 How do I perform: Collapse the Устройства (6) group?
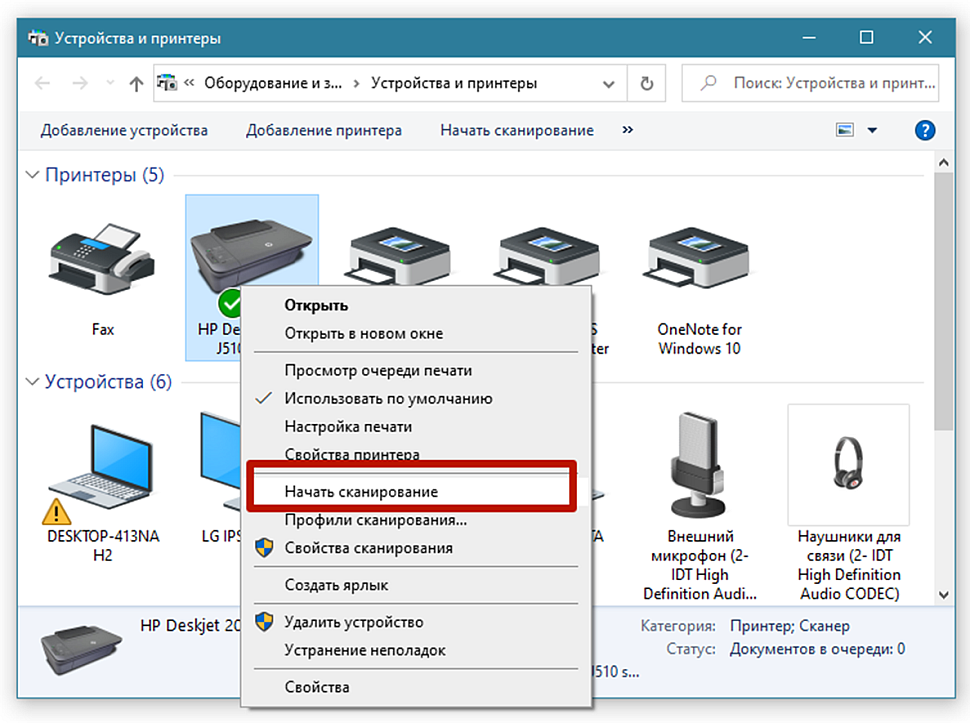[x=32, y=382]
